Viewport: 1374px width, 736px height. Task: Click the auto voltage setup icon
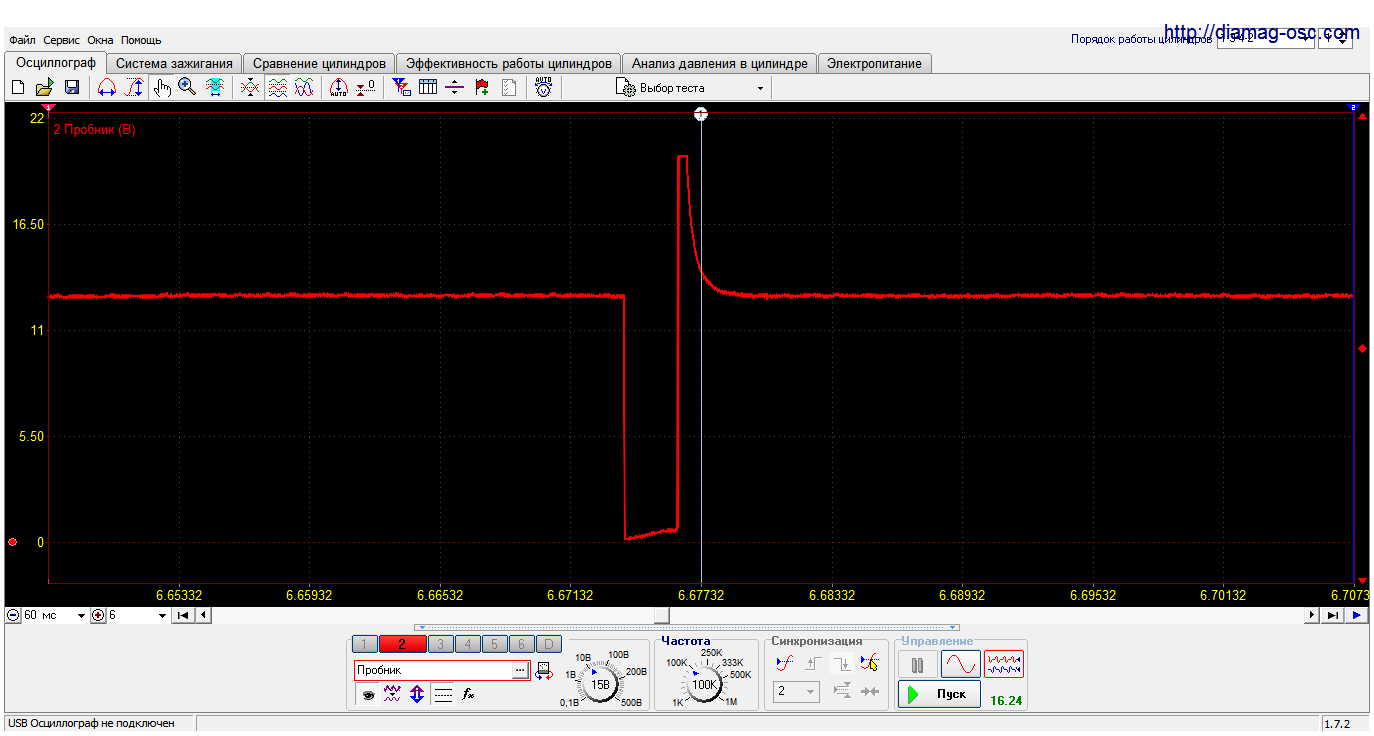(x=543, y=88)
